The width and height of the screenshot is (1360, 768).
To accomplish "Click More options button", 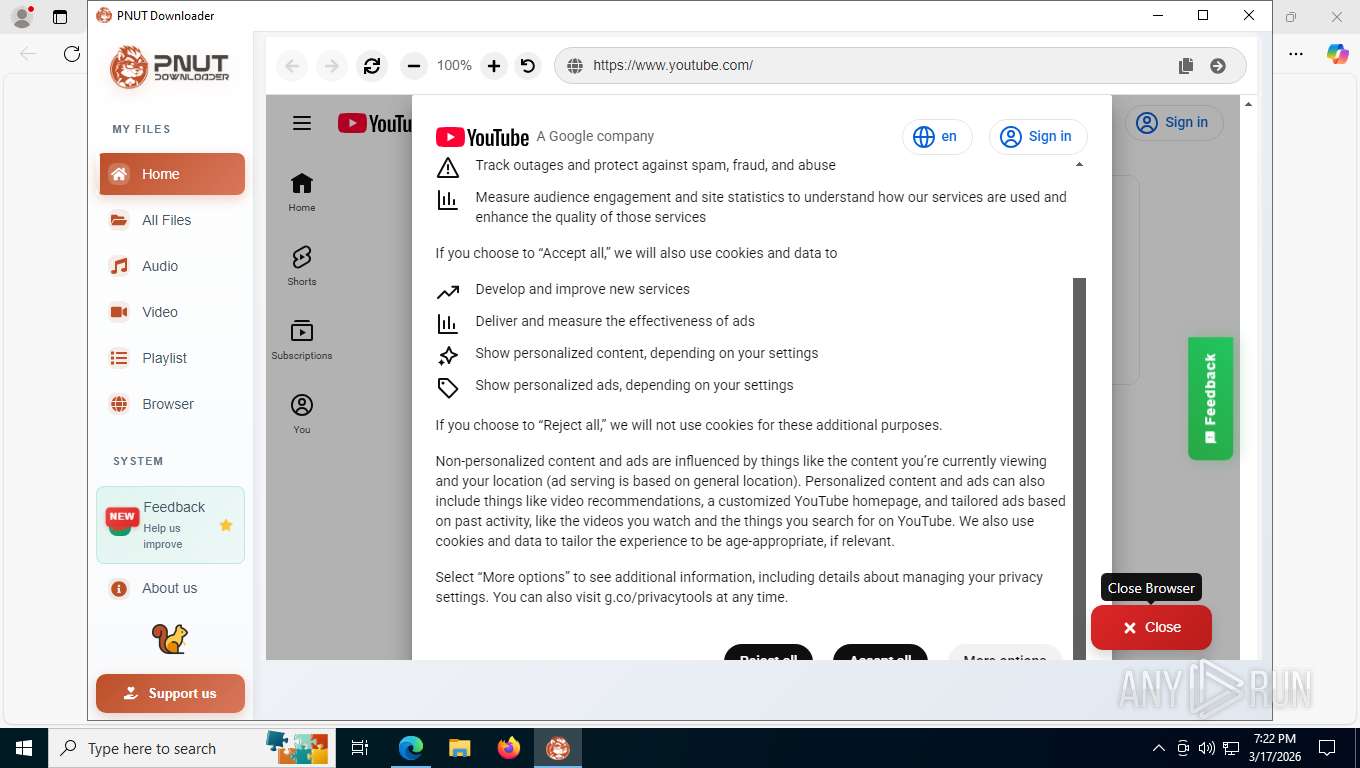I will point(1004,653).
